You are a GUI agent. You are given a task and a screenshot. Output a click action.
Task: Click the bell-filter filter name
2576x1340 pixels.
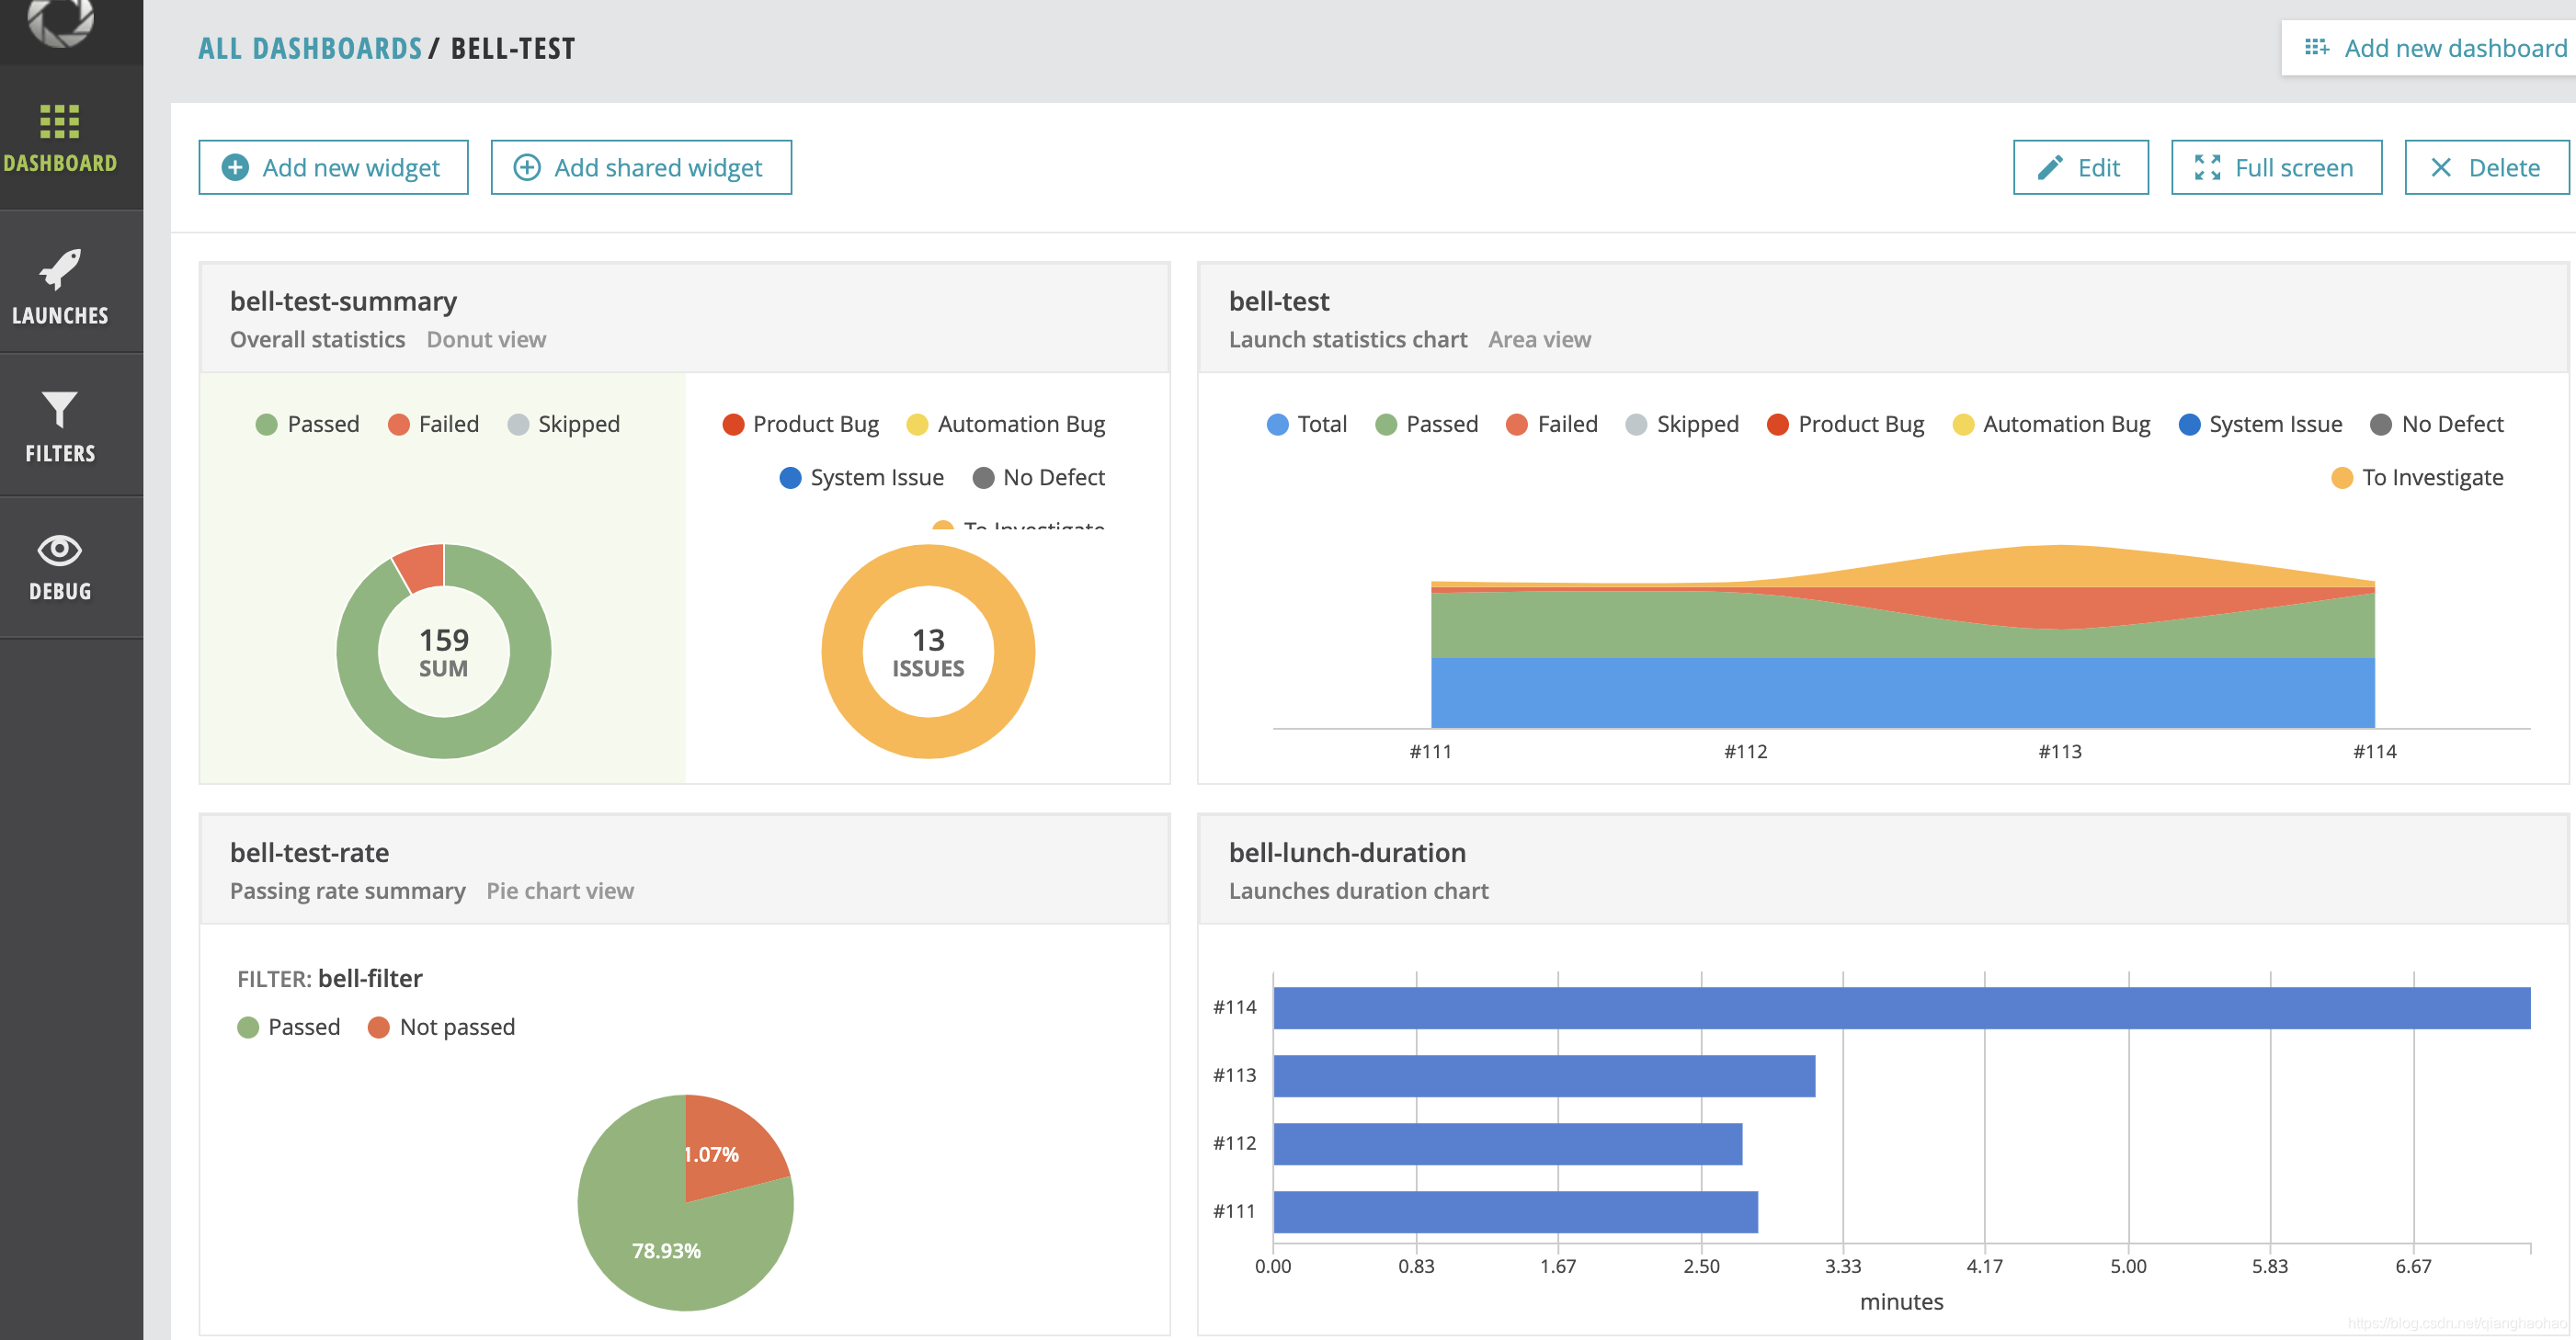(370, 978)
